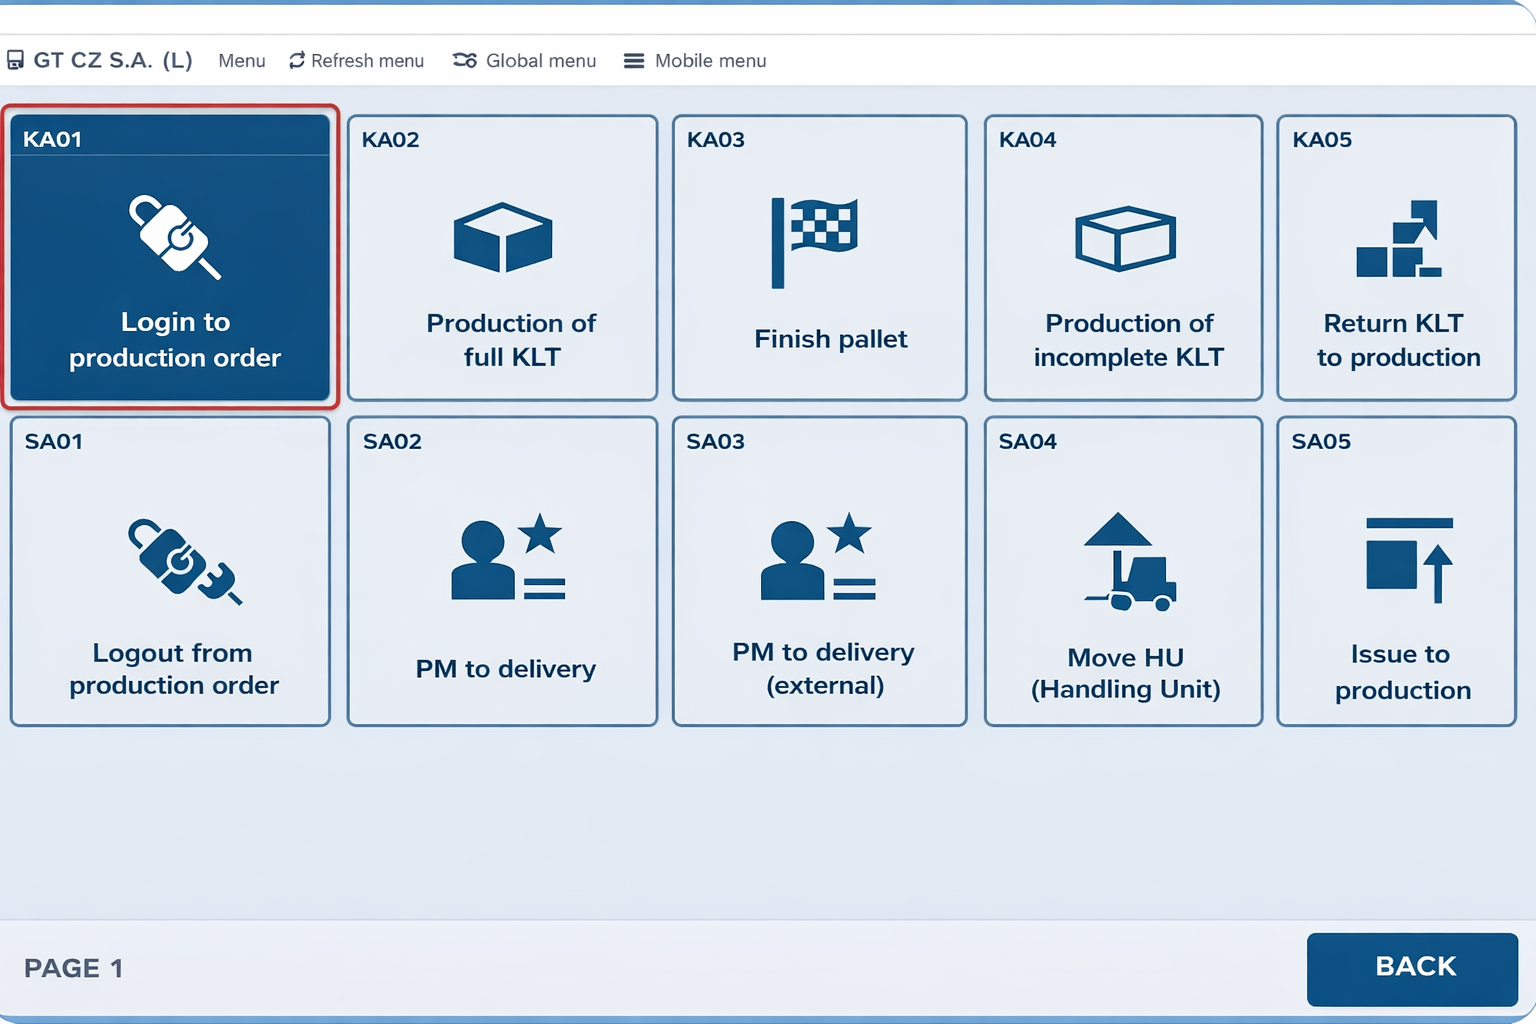The image size is (1536, 1024).
Task: Click the Finish pallet checkered flag icon
Action: pos(814,242)
